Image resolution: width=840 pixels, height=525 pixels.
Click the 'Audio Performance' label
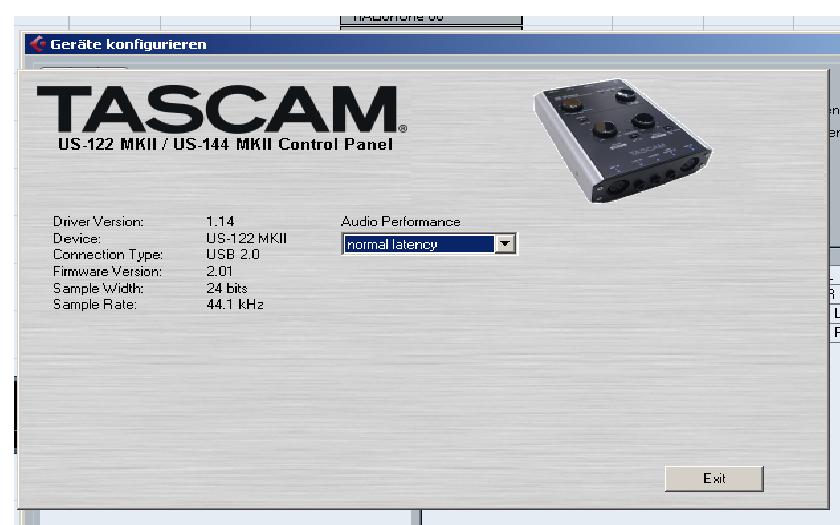(401, 221)
